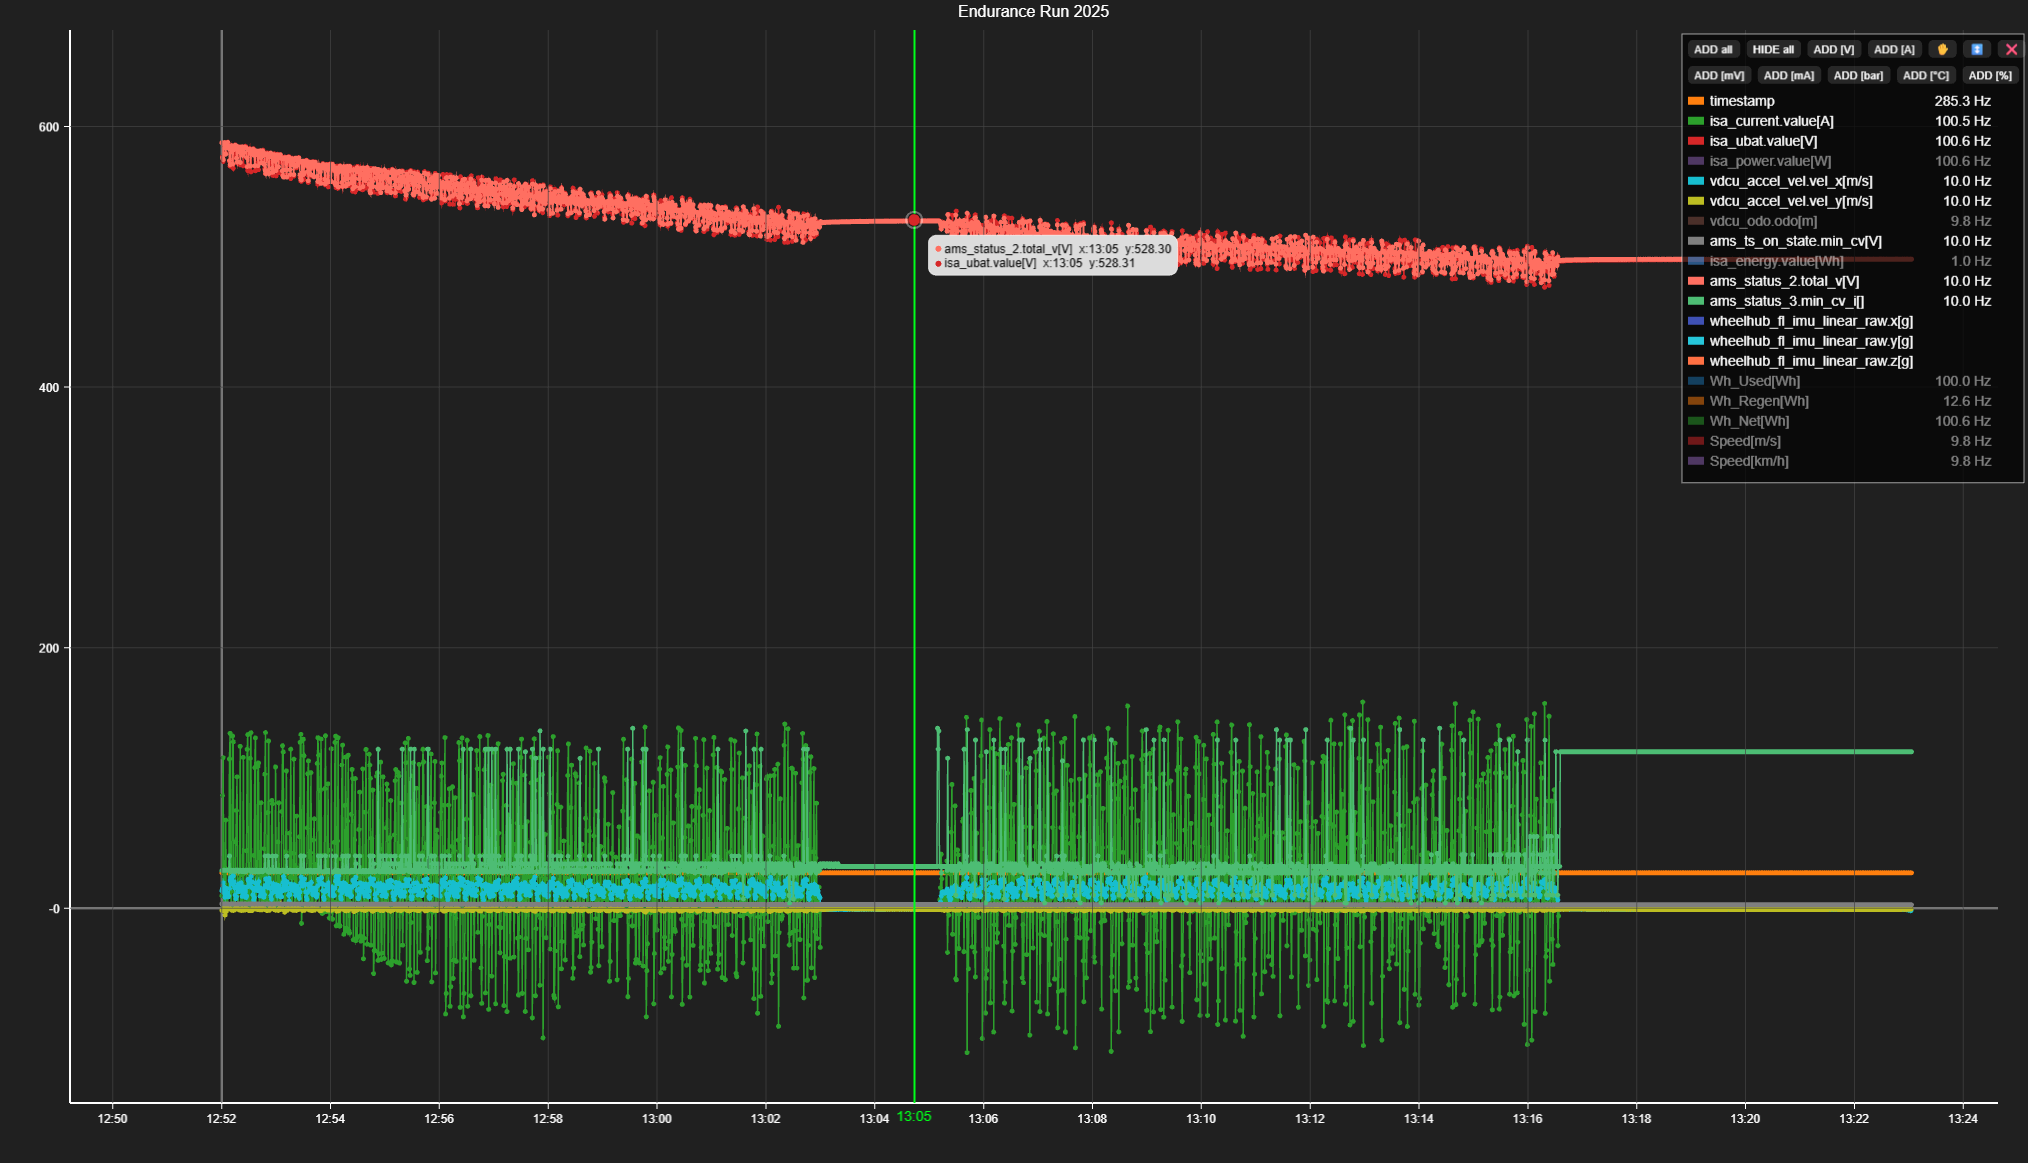Click the orange timestamp color swatch
This screenshot has height=1163, width=2028.
1696,101
